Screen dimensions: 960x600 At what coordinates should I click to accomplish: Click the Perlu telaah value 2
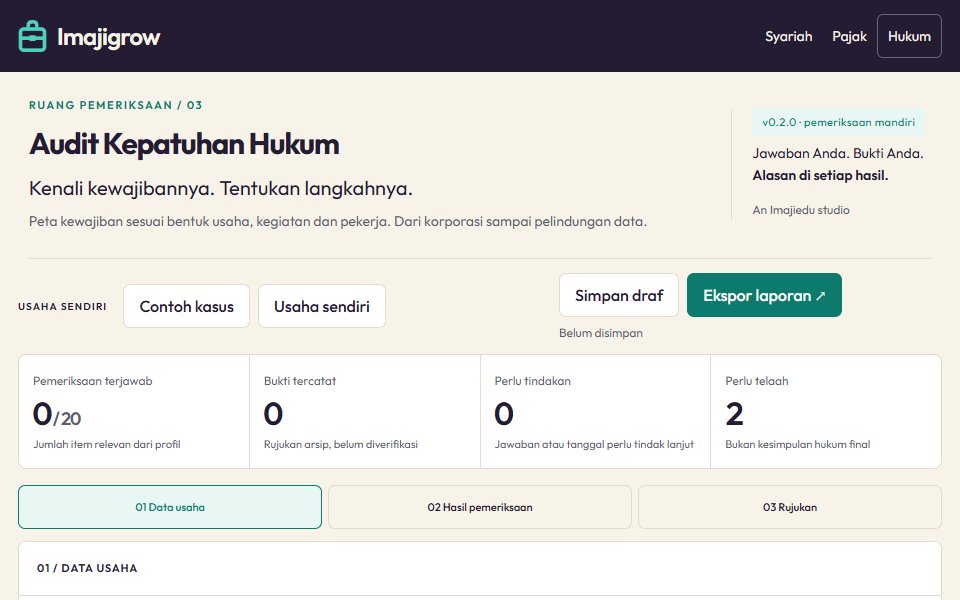click(734, 414)
